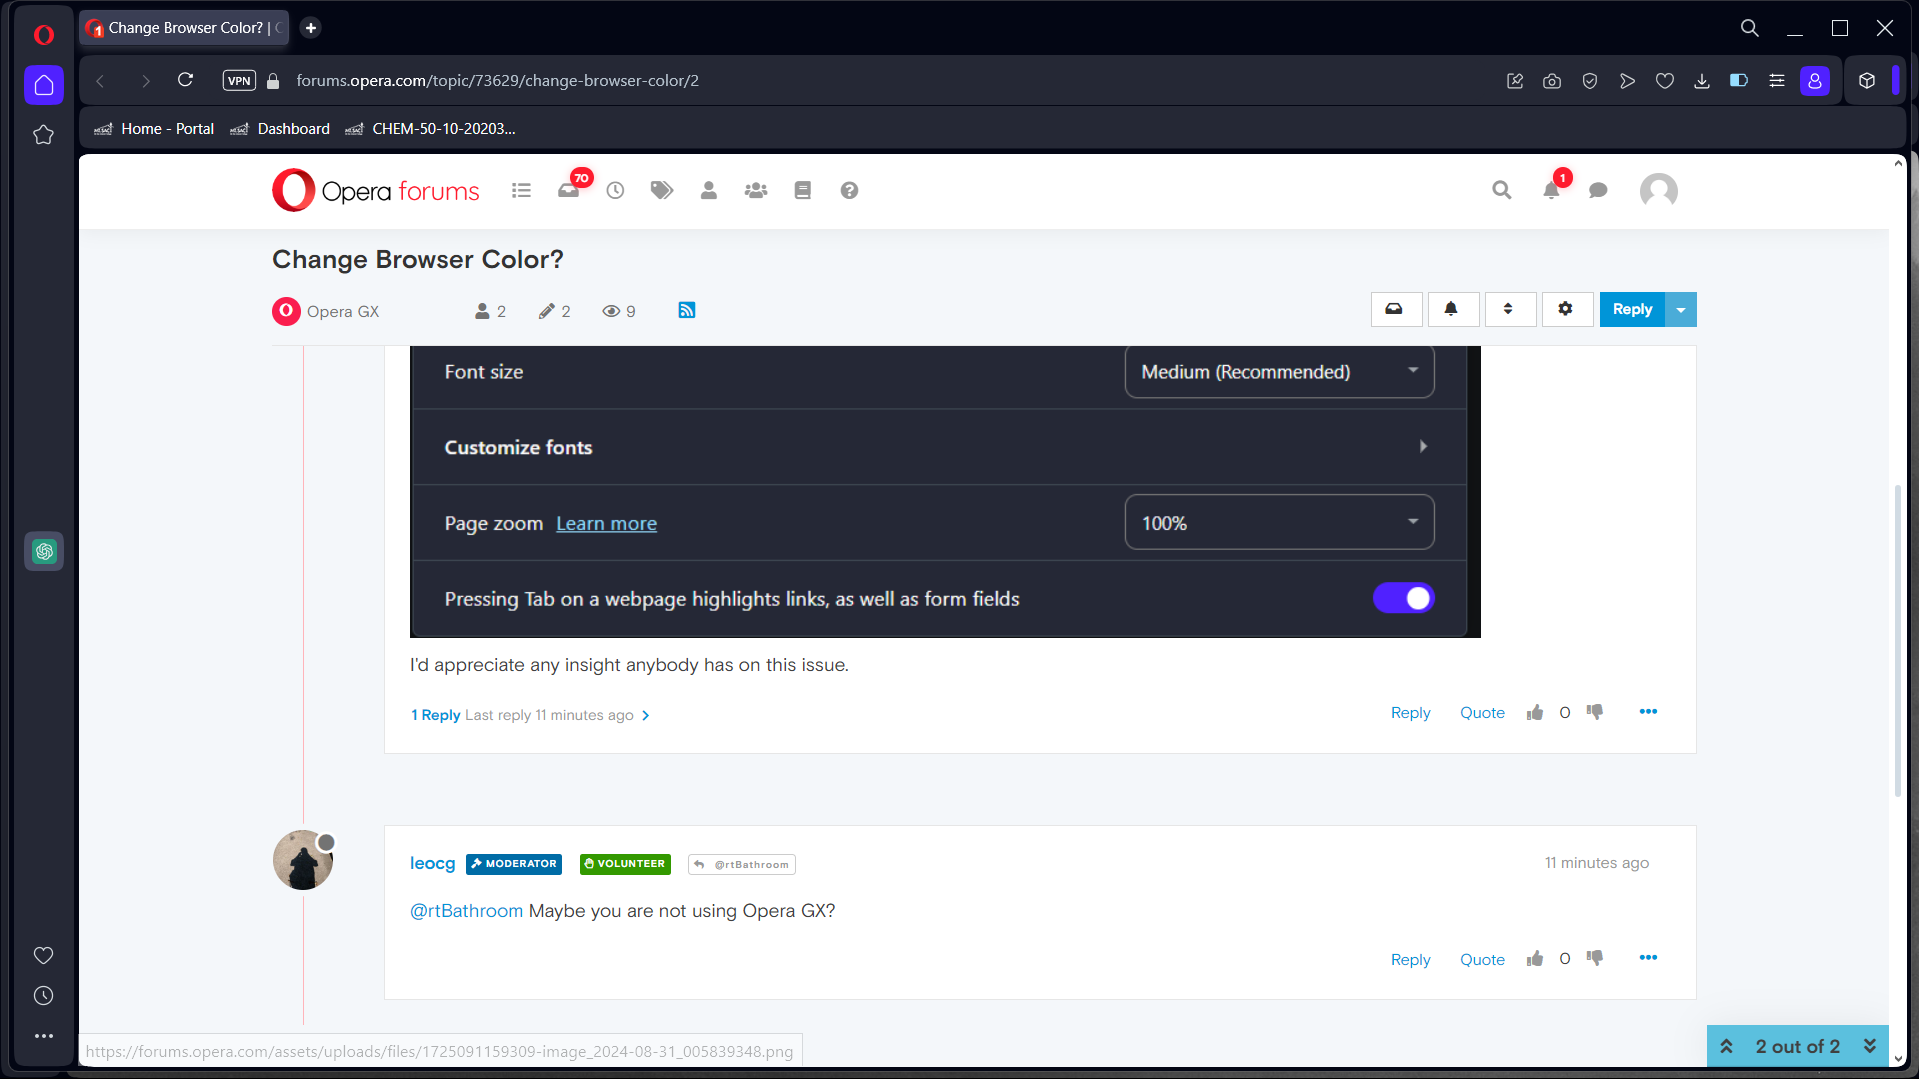Select the Change Browser Color tab
This screenshot has height=1079, width=1919.
coord(185,28)
